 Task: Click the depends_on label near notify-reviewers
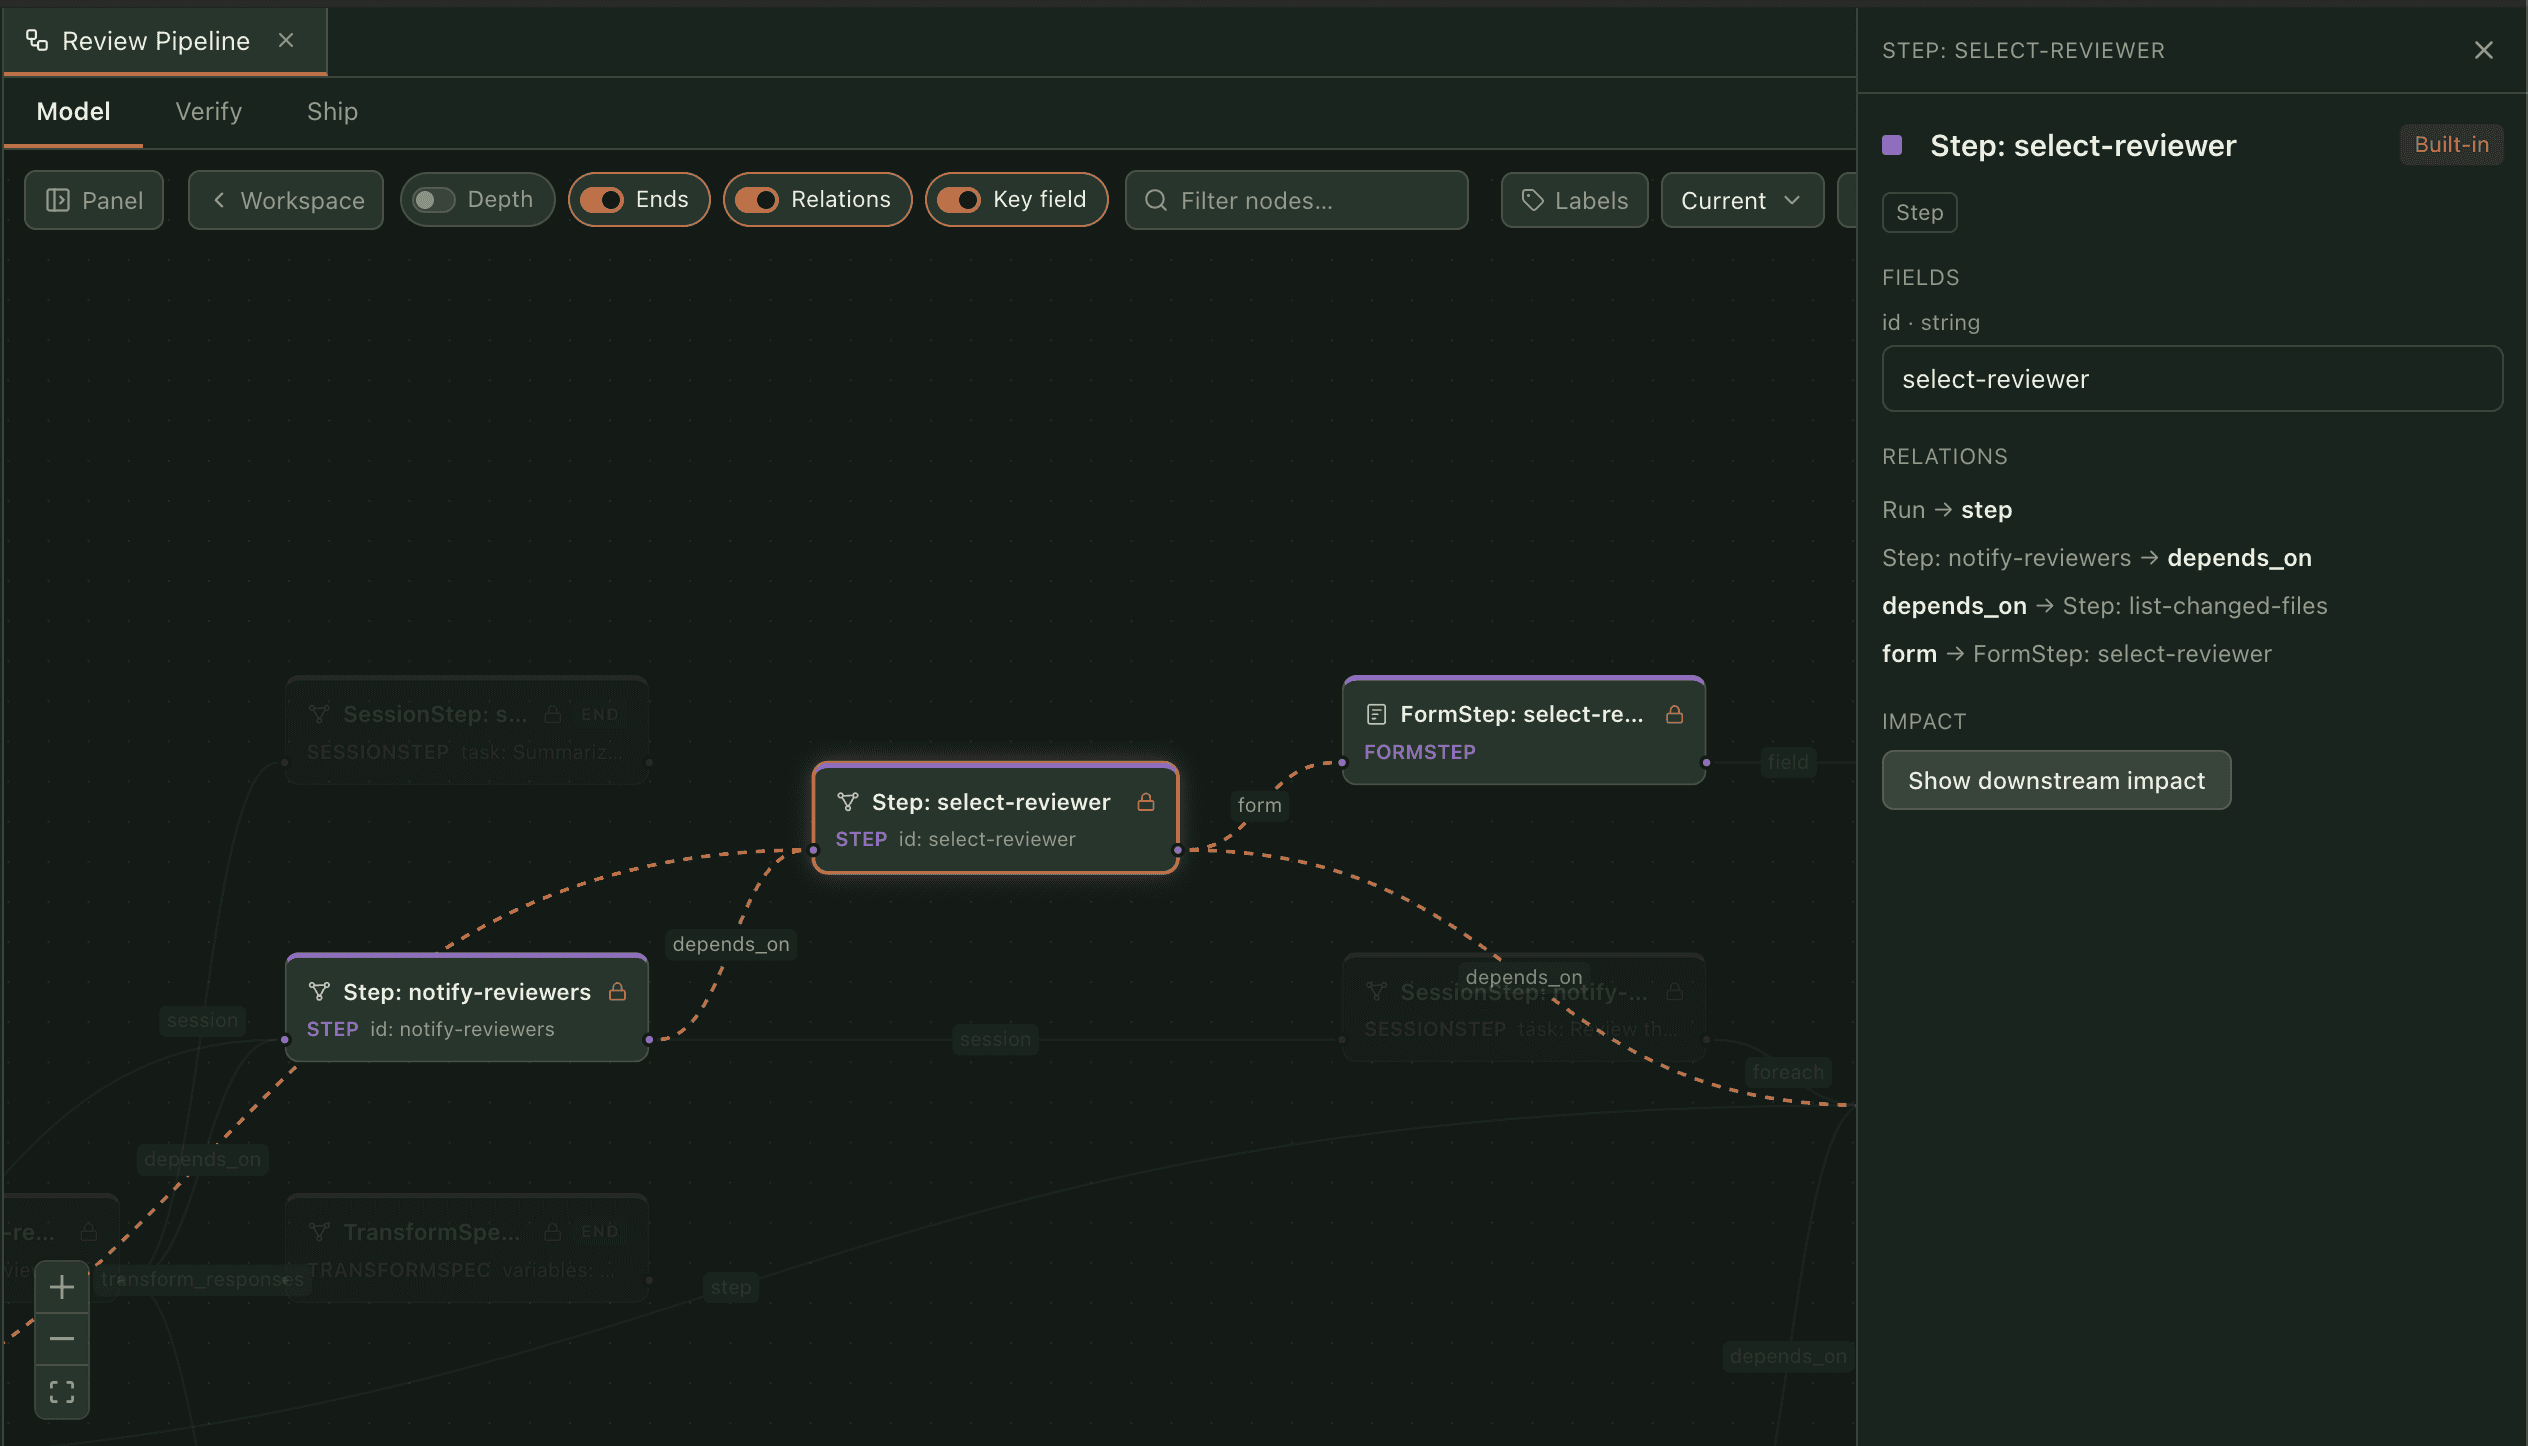[x=731, y=944]
